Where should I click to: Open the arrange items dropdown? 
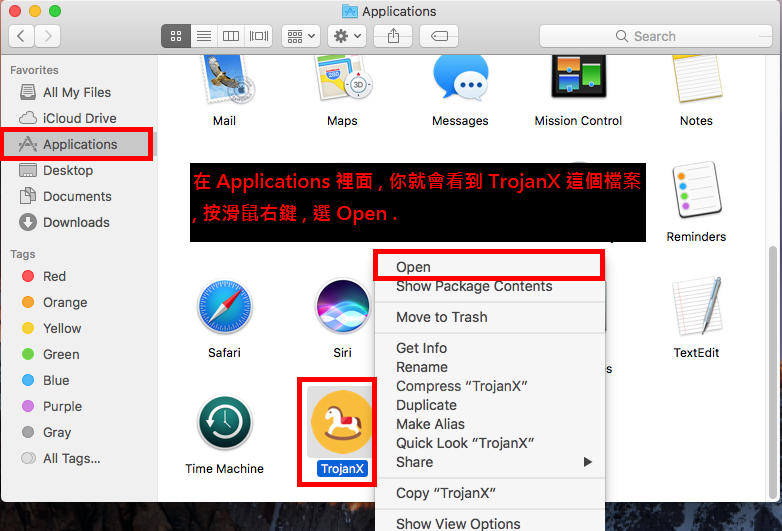(x=300, y=36)
